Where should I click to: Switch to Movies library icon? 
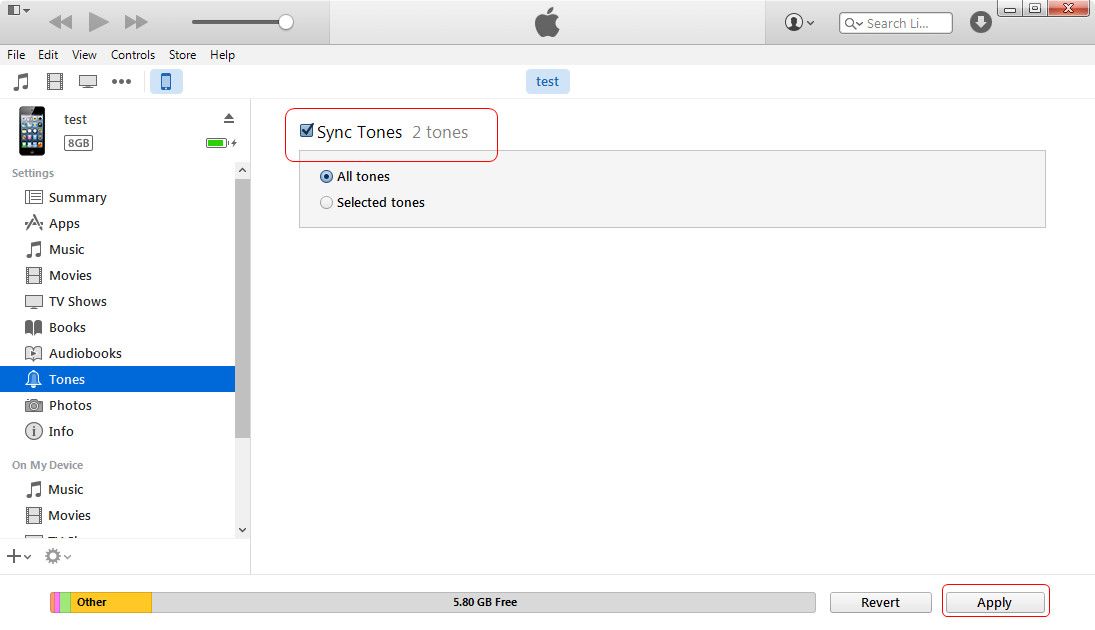tap(54, 82)
